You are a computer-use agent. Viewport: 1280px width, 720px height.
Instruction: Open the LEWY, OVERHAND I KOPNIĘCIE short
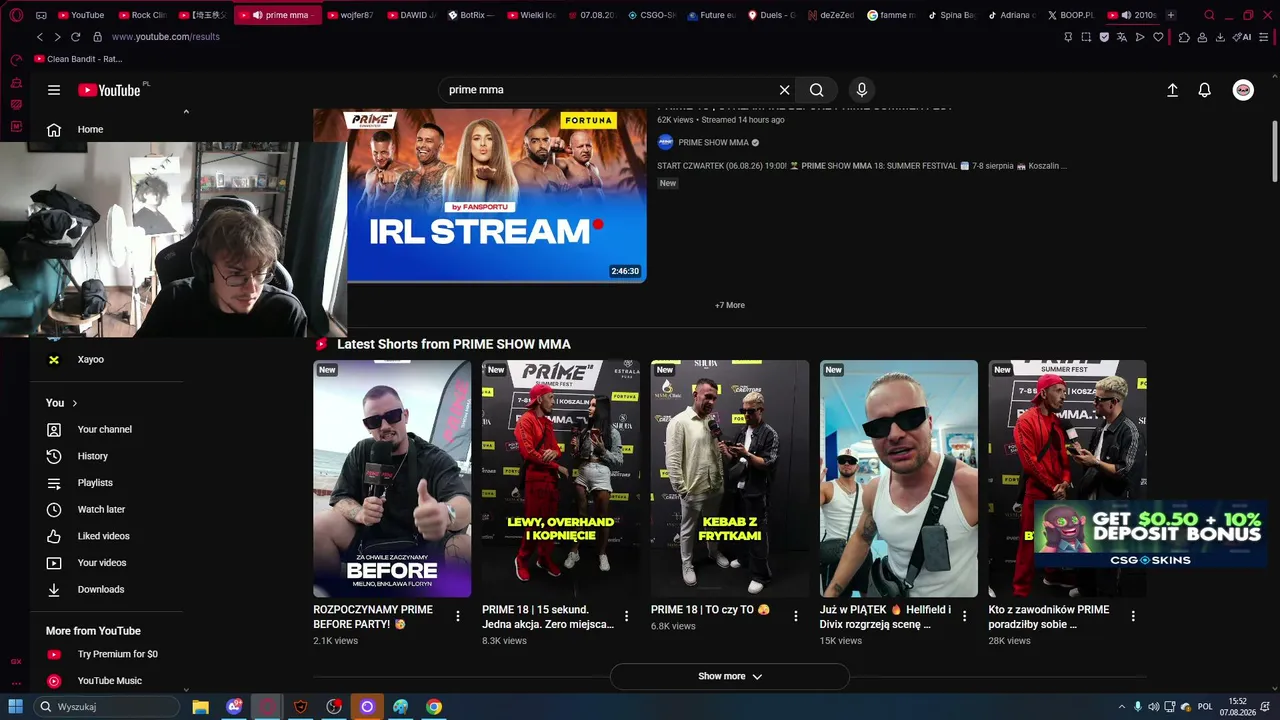(561, 479)
